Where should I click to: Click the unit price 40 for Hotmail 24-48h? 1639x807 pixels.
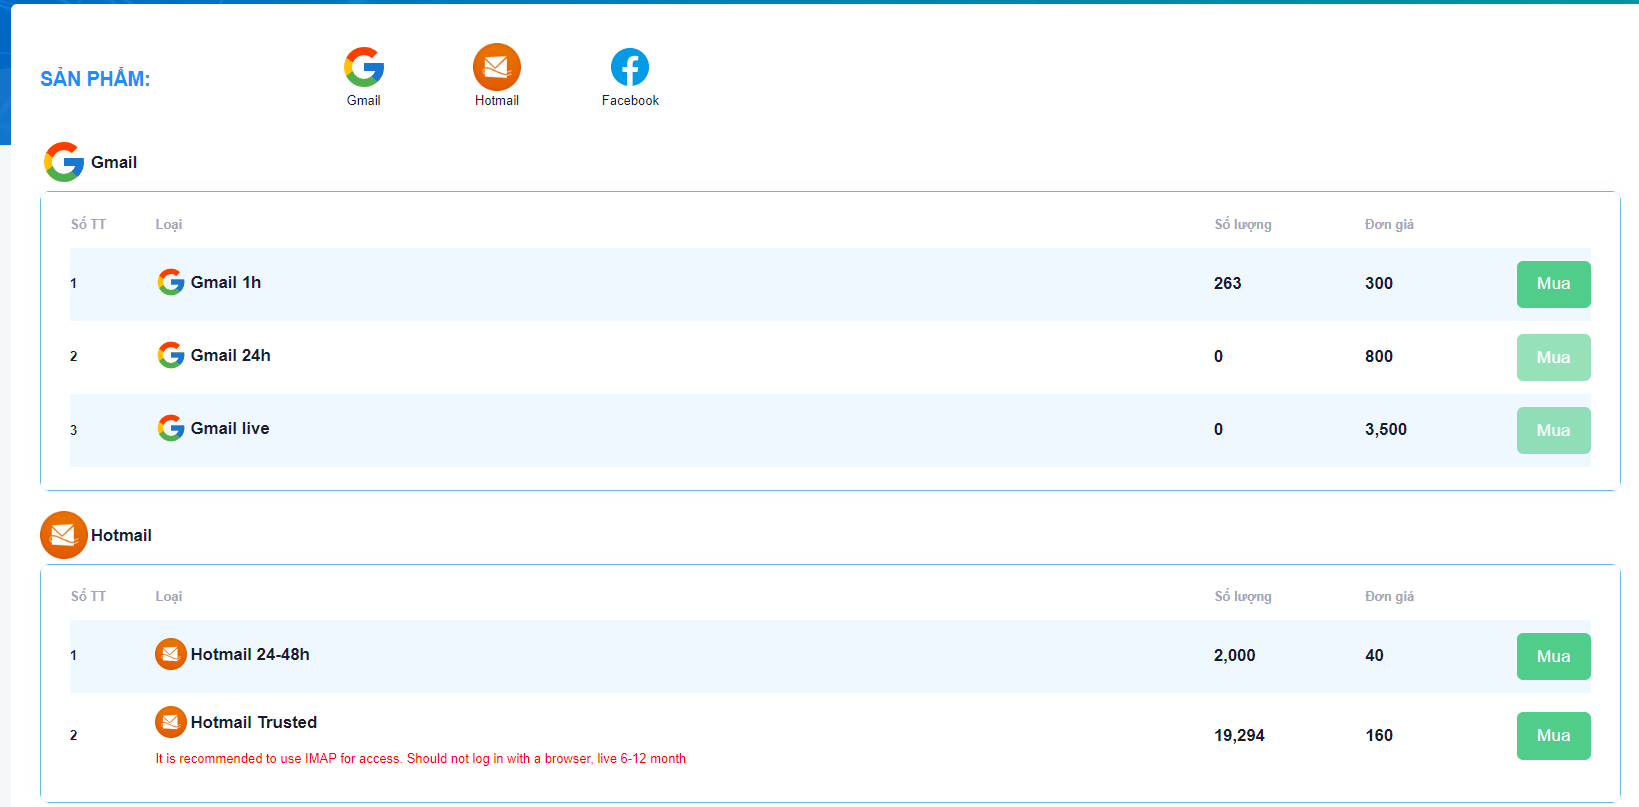click(1375, 655)
